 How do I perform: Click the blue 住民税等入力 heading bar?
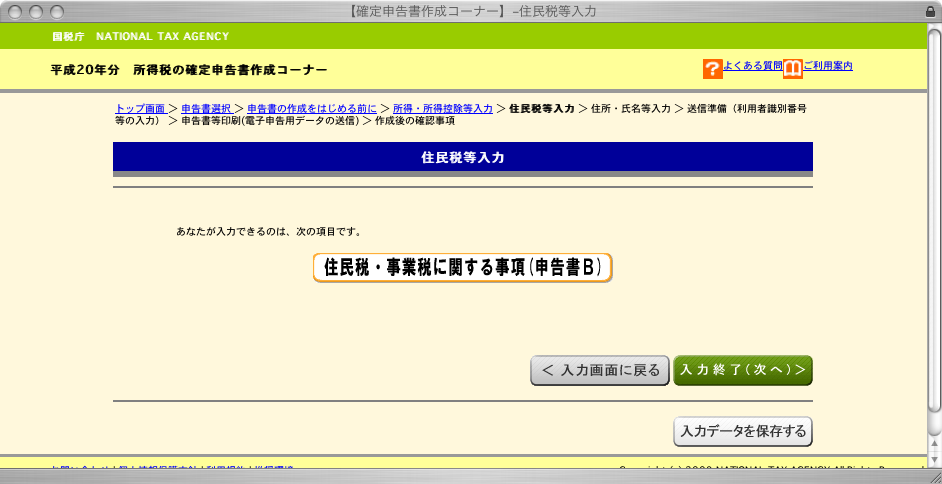[462, 157]
